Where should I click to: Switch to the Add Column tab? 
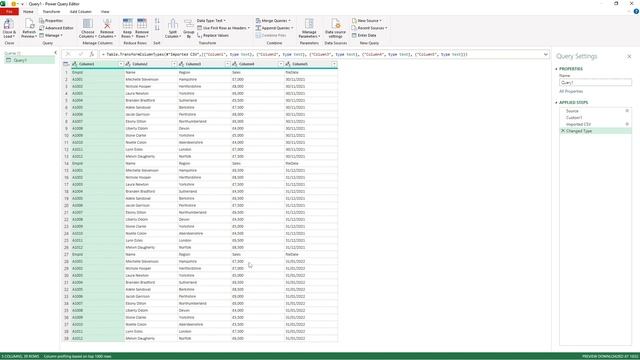[81, 11]
